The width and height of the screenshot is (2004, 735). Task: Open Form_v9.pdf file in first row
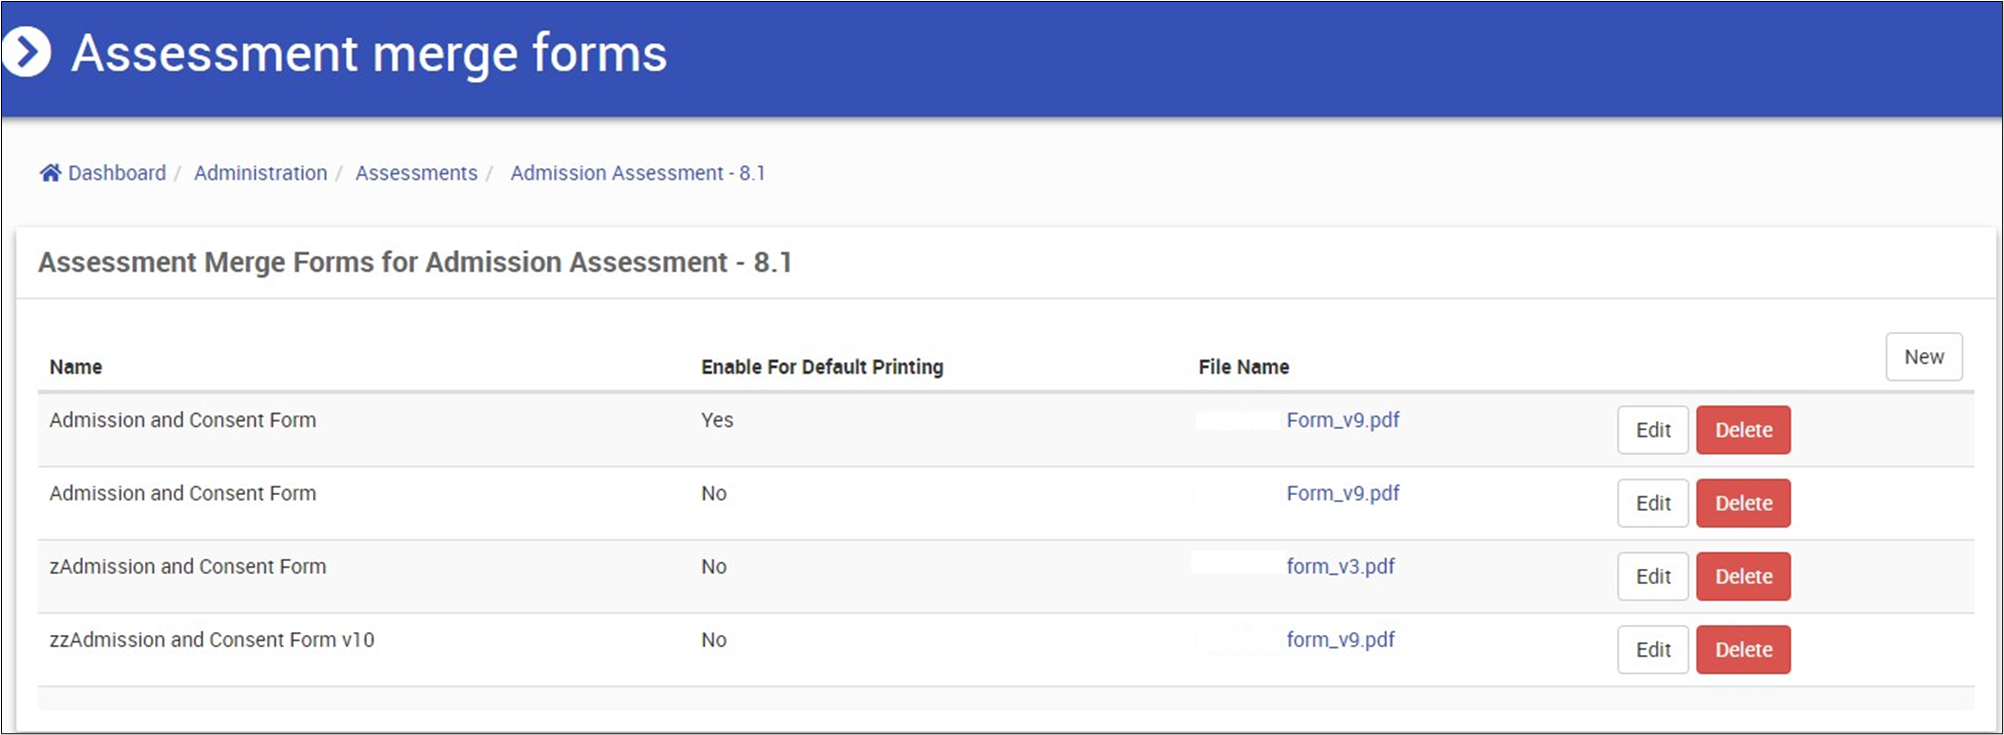click(x=1342, y=420)
